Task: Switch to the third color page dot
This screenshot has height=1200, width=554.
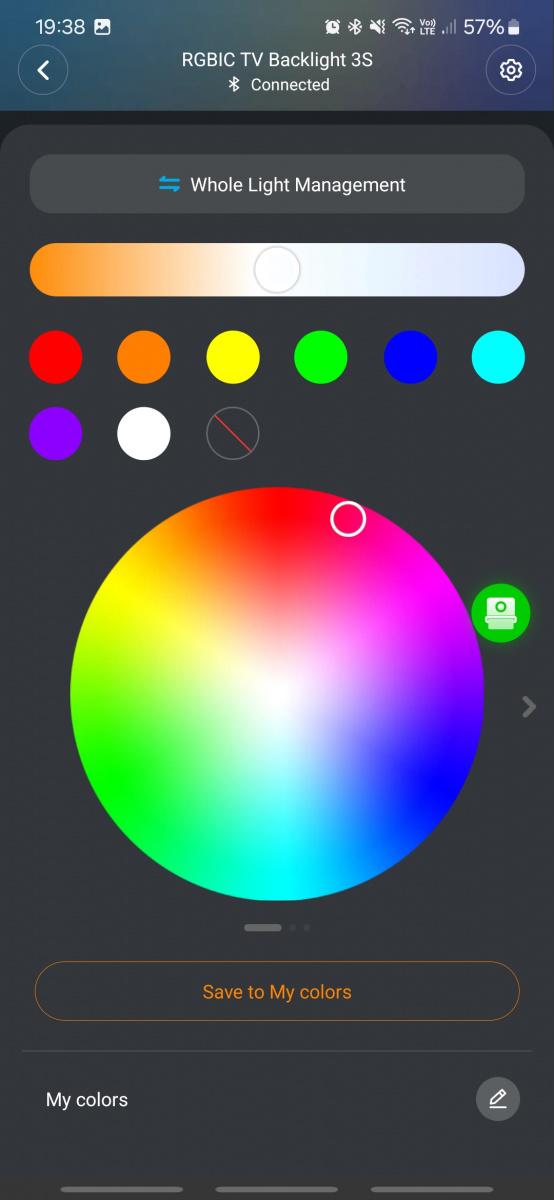Action: click(x=306, y=927)
